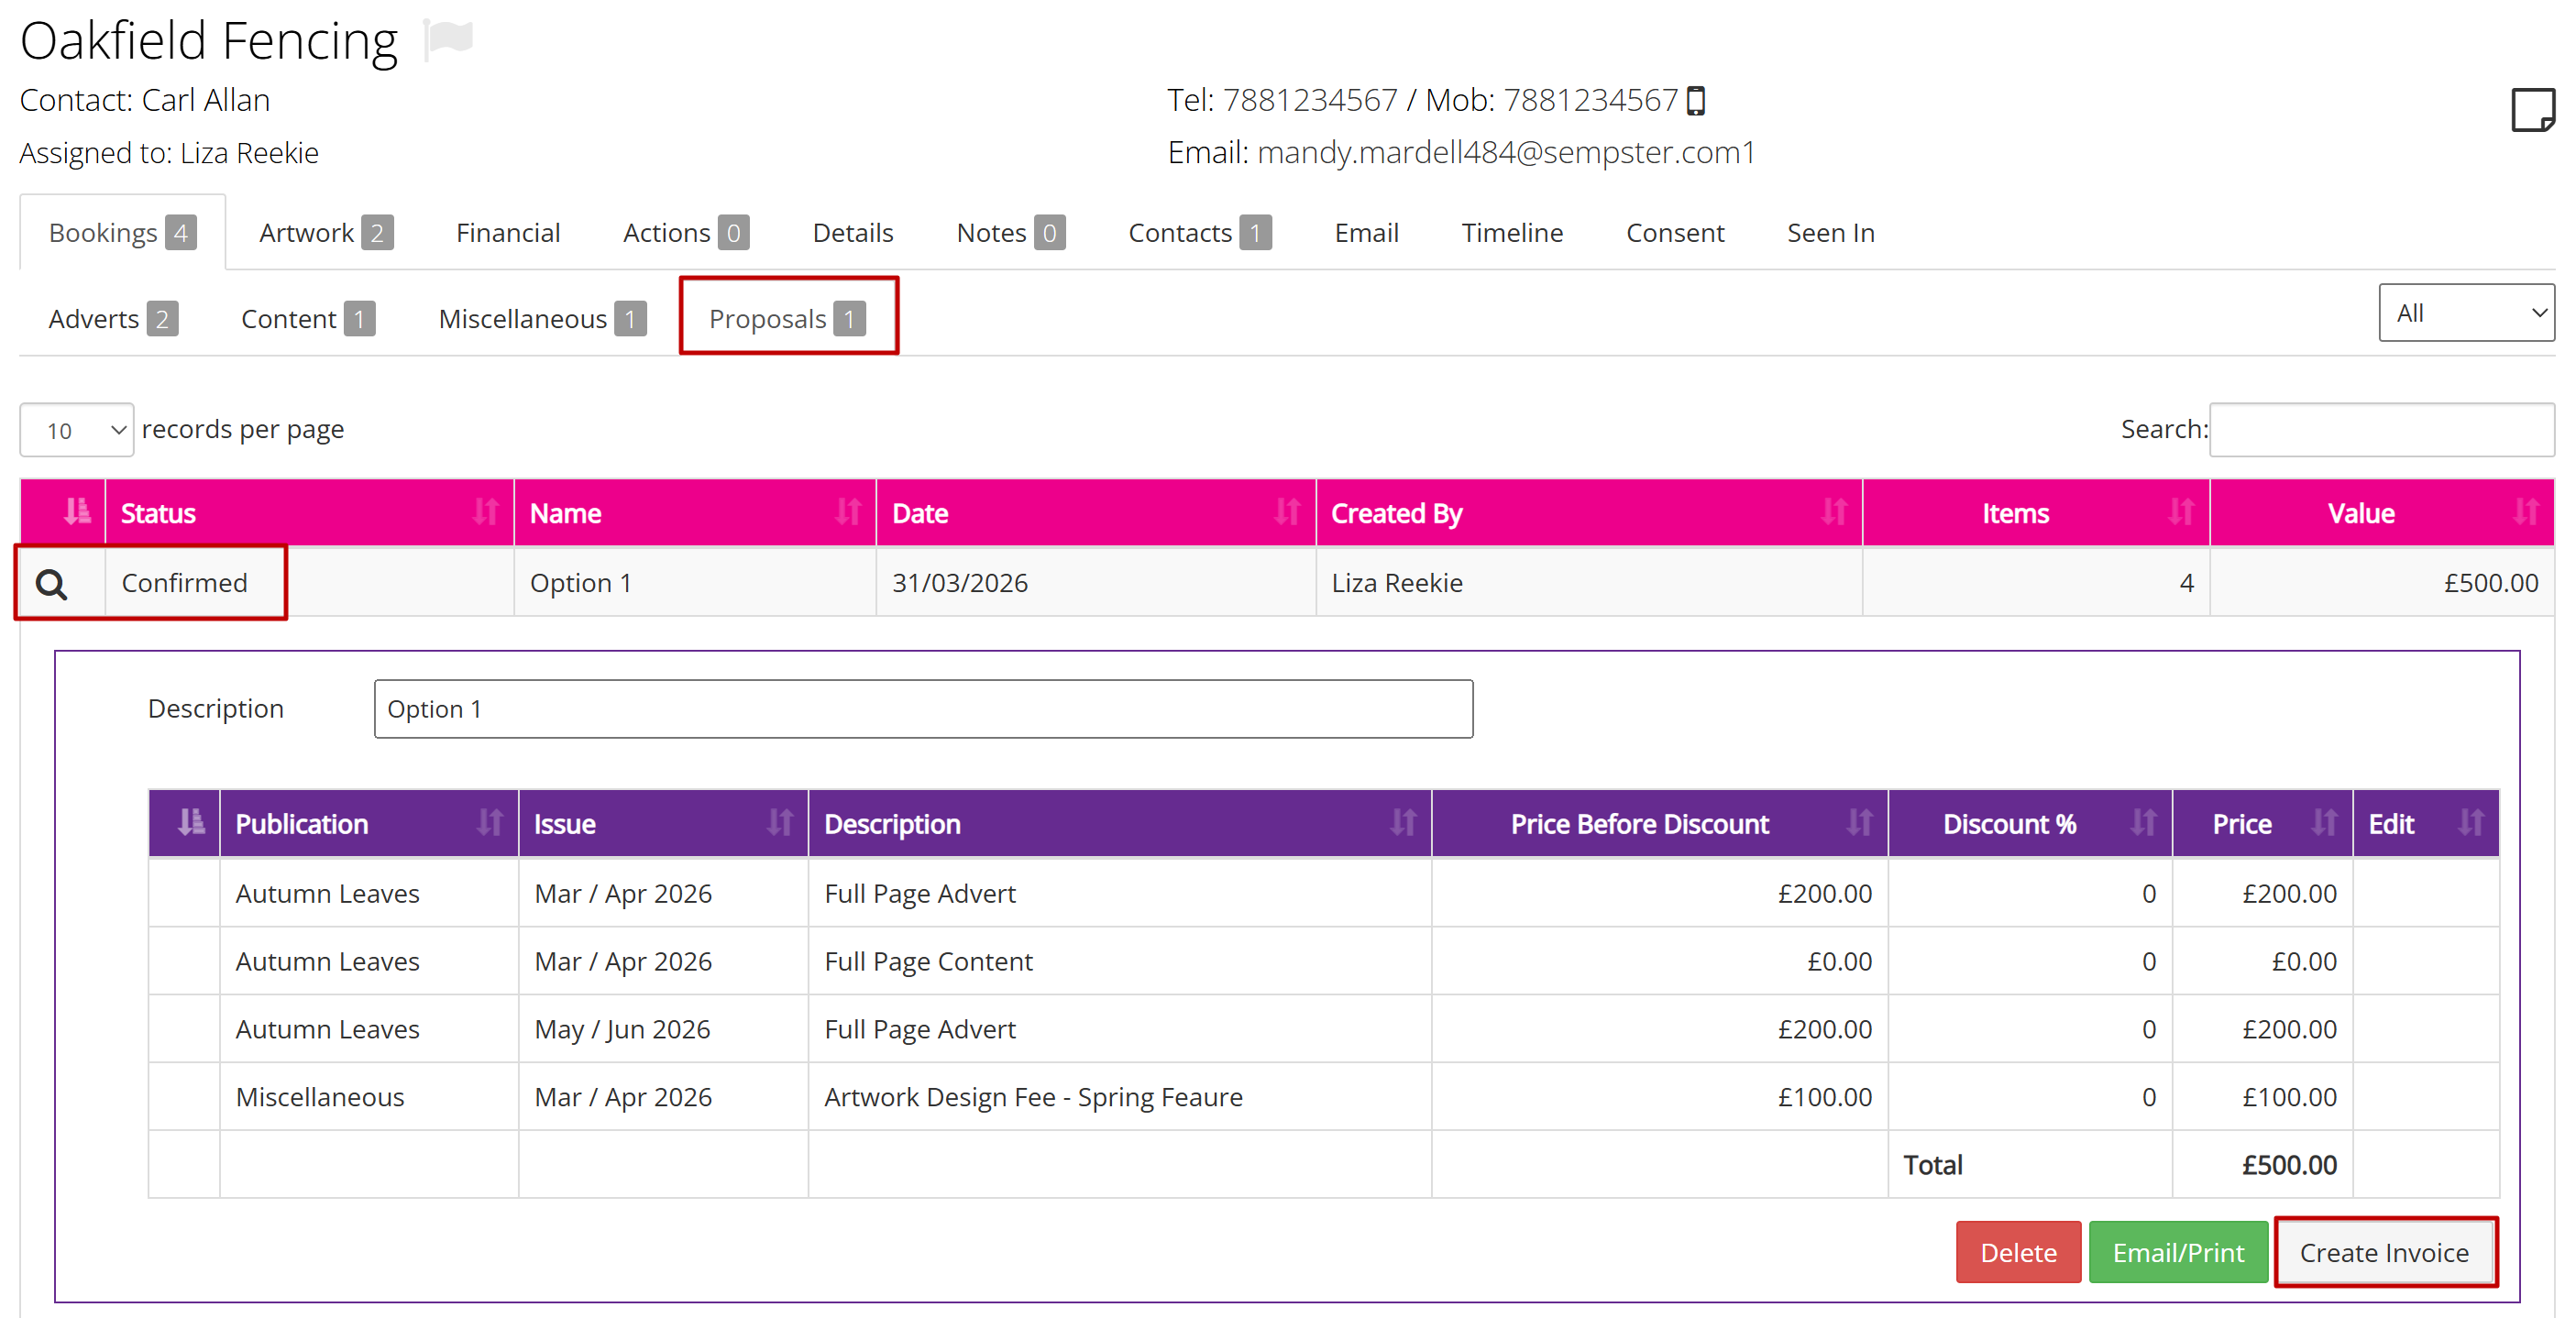Open the Actions tab
2576x1318 pixels.
686,233
